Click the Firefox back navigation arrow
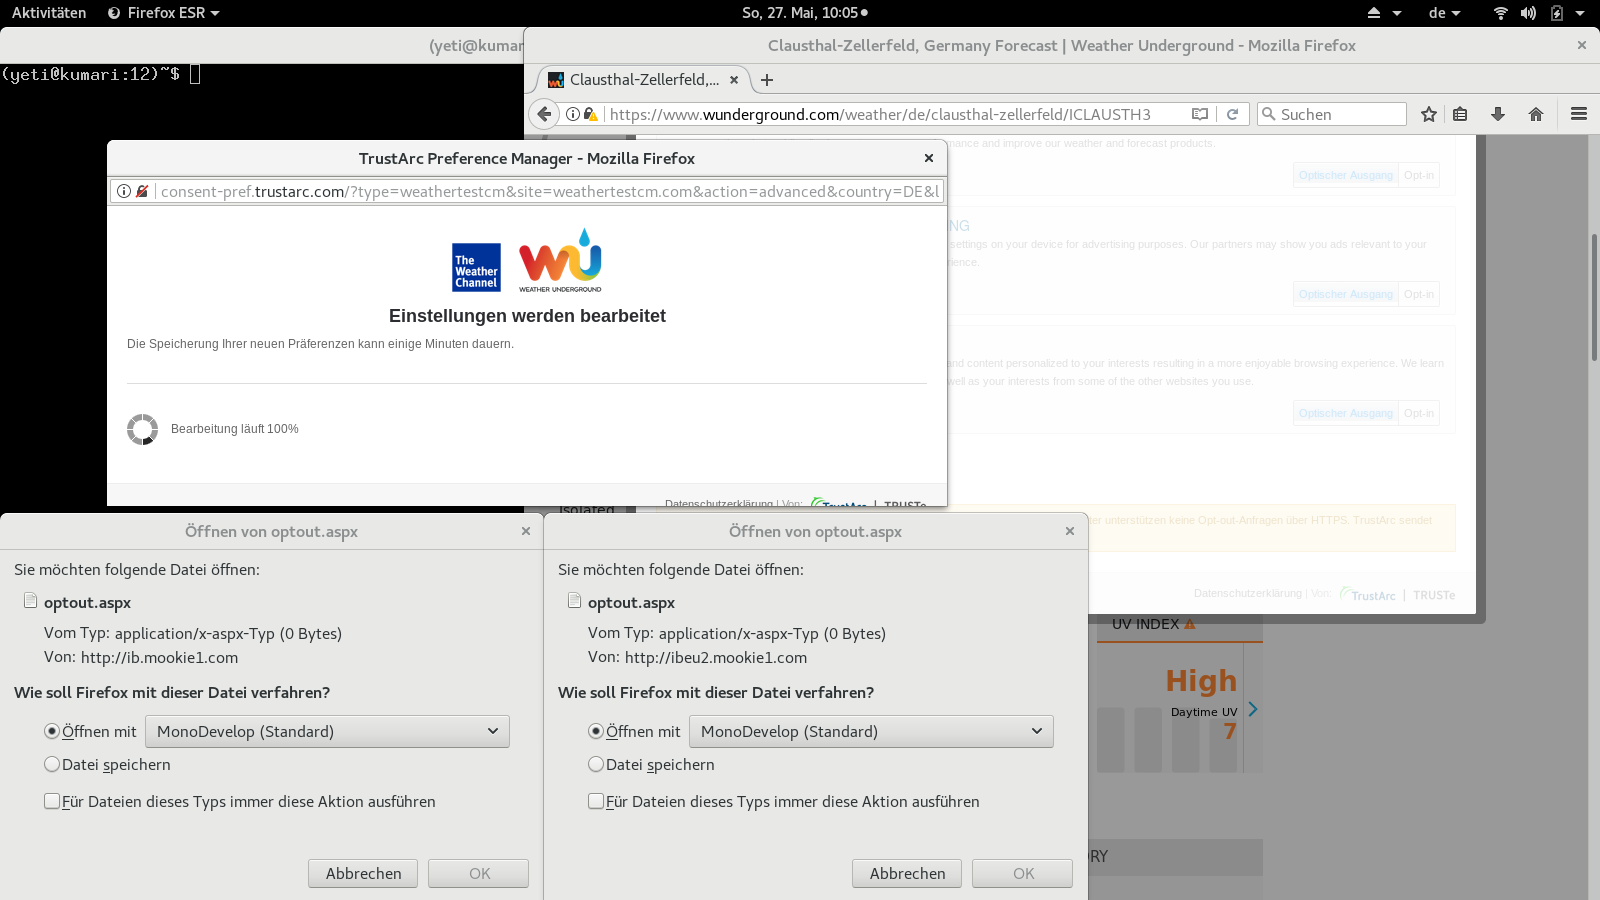1600x900 pixels. click(x=544, y=114)
